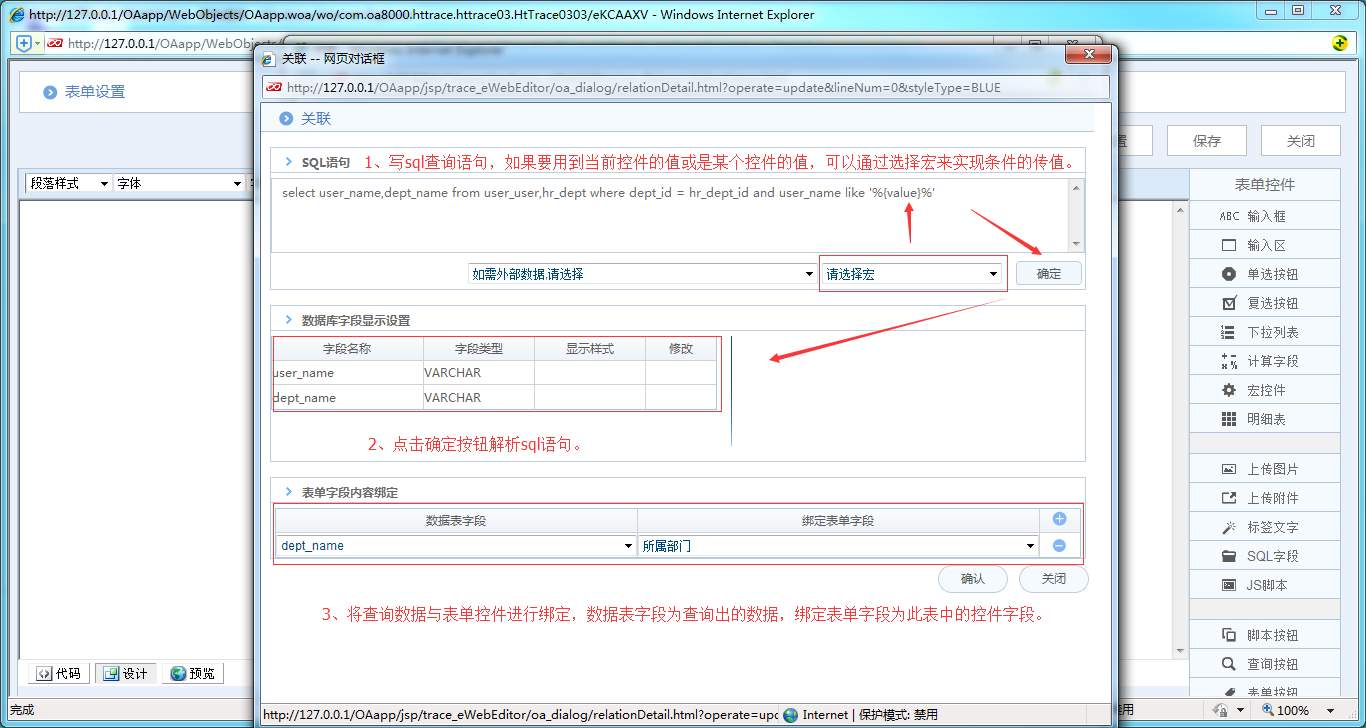The width and height of the screenshot is (1366, 728).
Task: Switch to the 设计 design view tab
Action: tap(126, 674)
